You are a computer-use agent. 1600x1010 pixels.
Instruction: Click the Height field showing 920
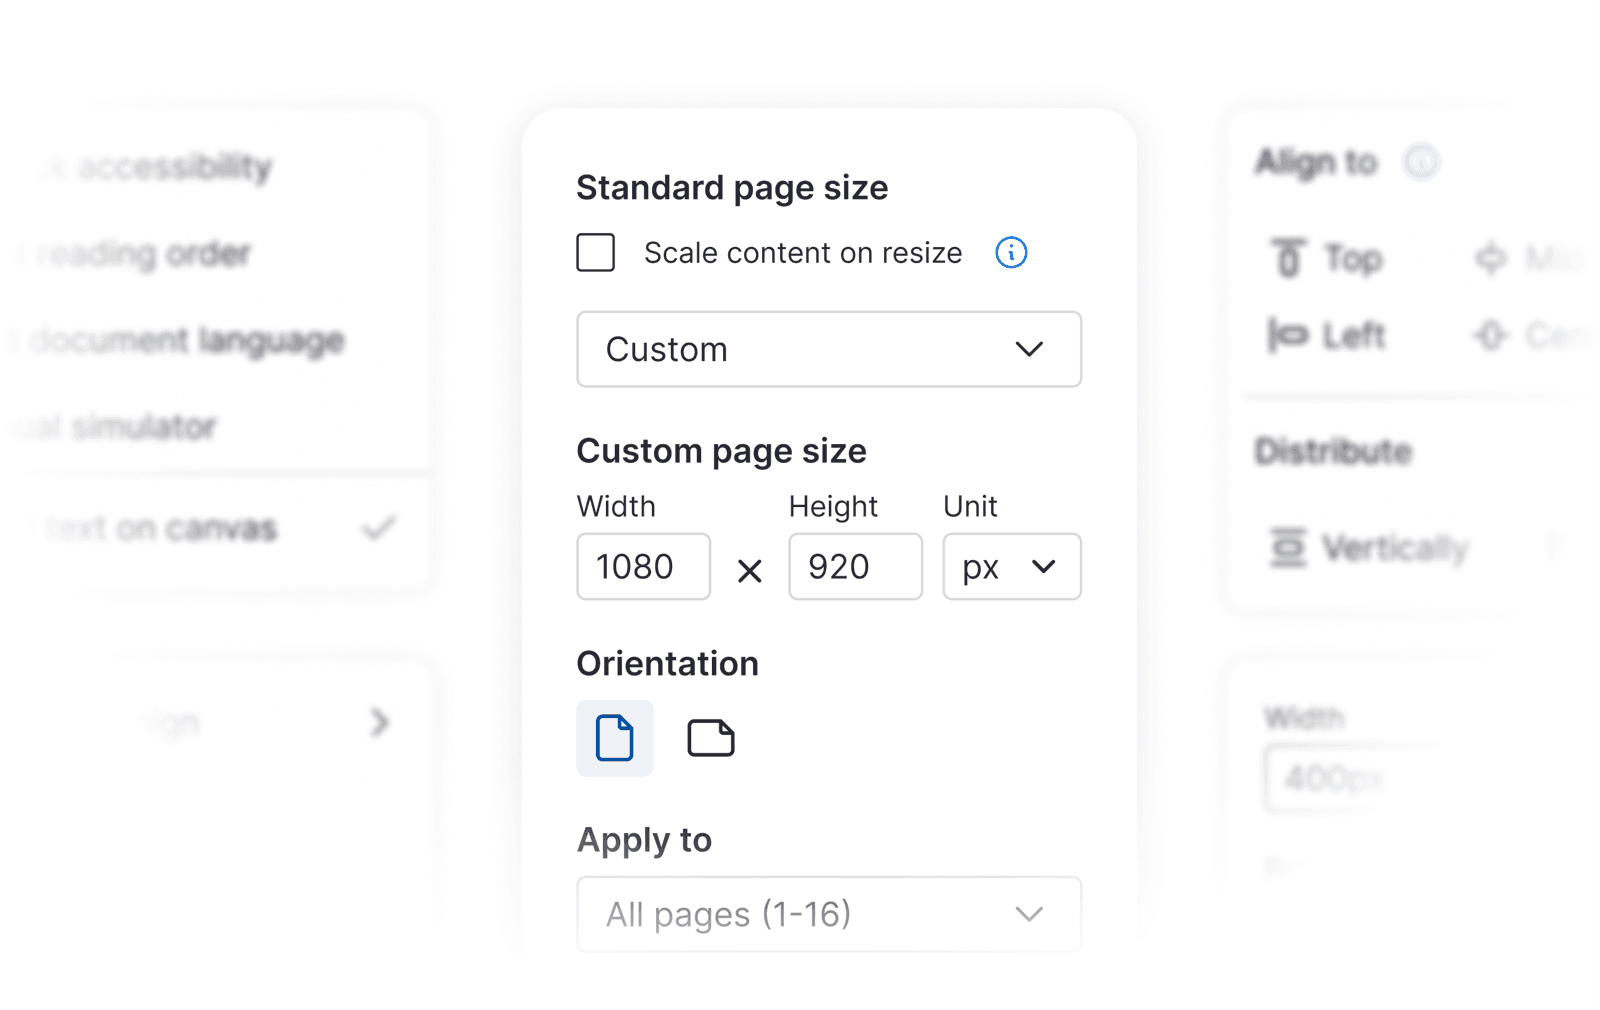point(855,567)
